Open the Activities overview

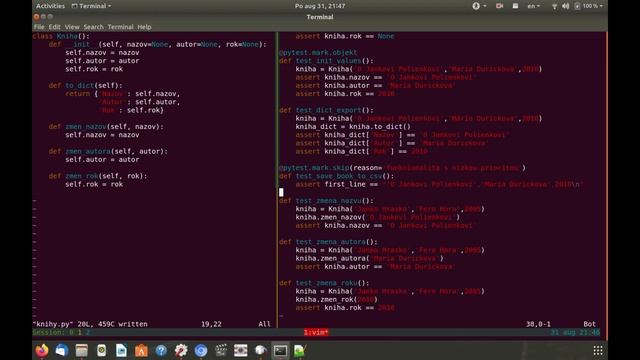click(x=50, y=6)
